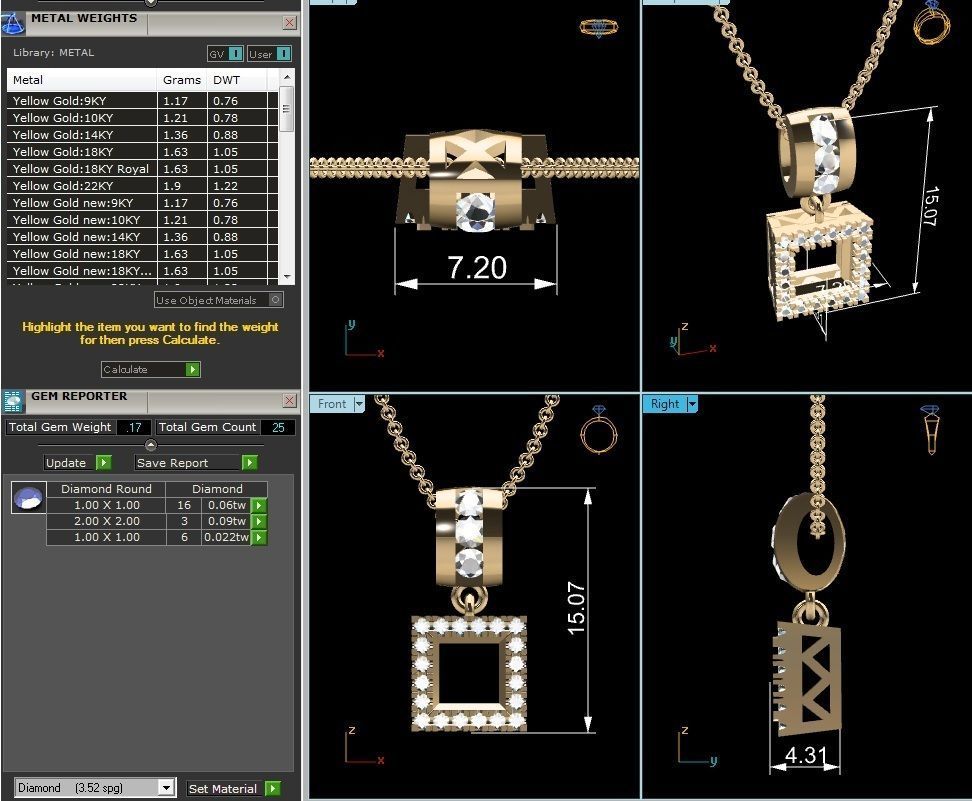Click the ring view icon in Front viewport
Screen dimensions: 972x801
pos(599,429)
